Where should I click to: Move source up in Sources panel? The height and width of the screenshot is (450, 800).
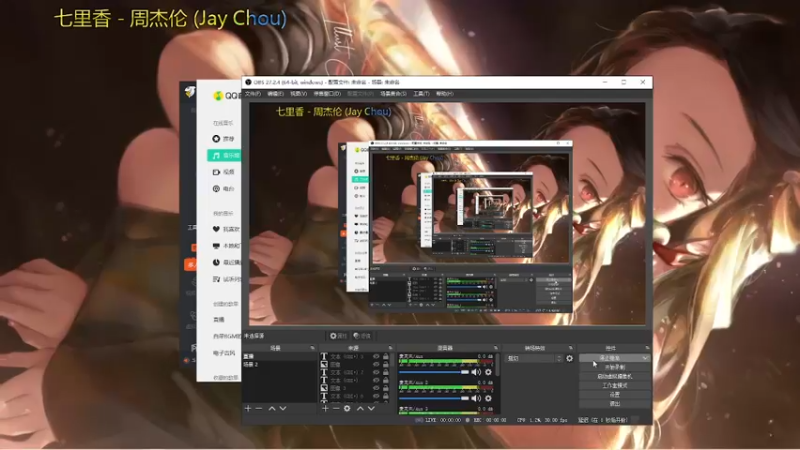pos(360,408)
